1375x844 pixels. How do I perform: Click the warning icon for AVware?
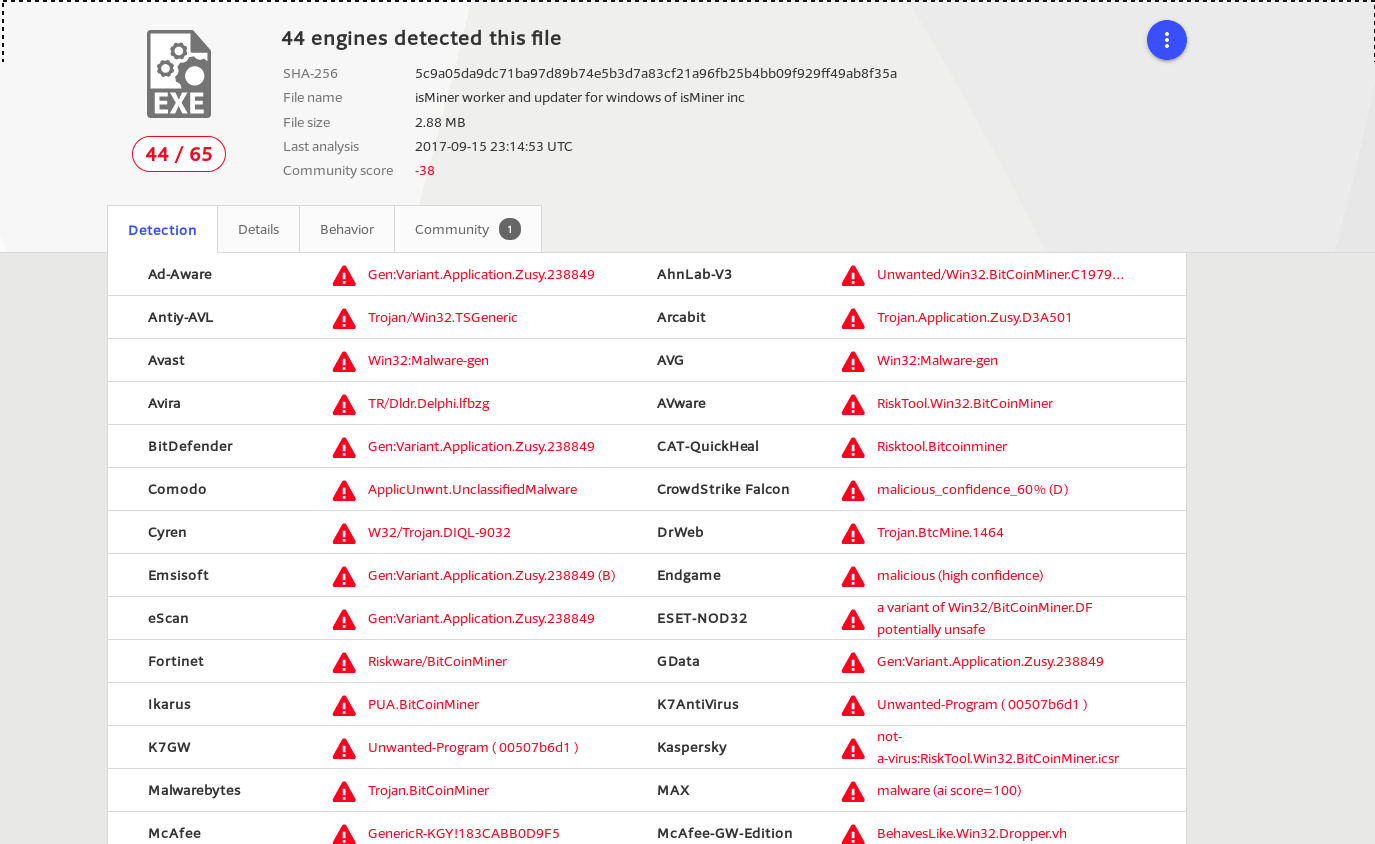(853, 404)
